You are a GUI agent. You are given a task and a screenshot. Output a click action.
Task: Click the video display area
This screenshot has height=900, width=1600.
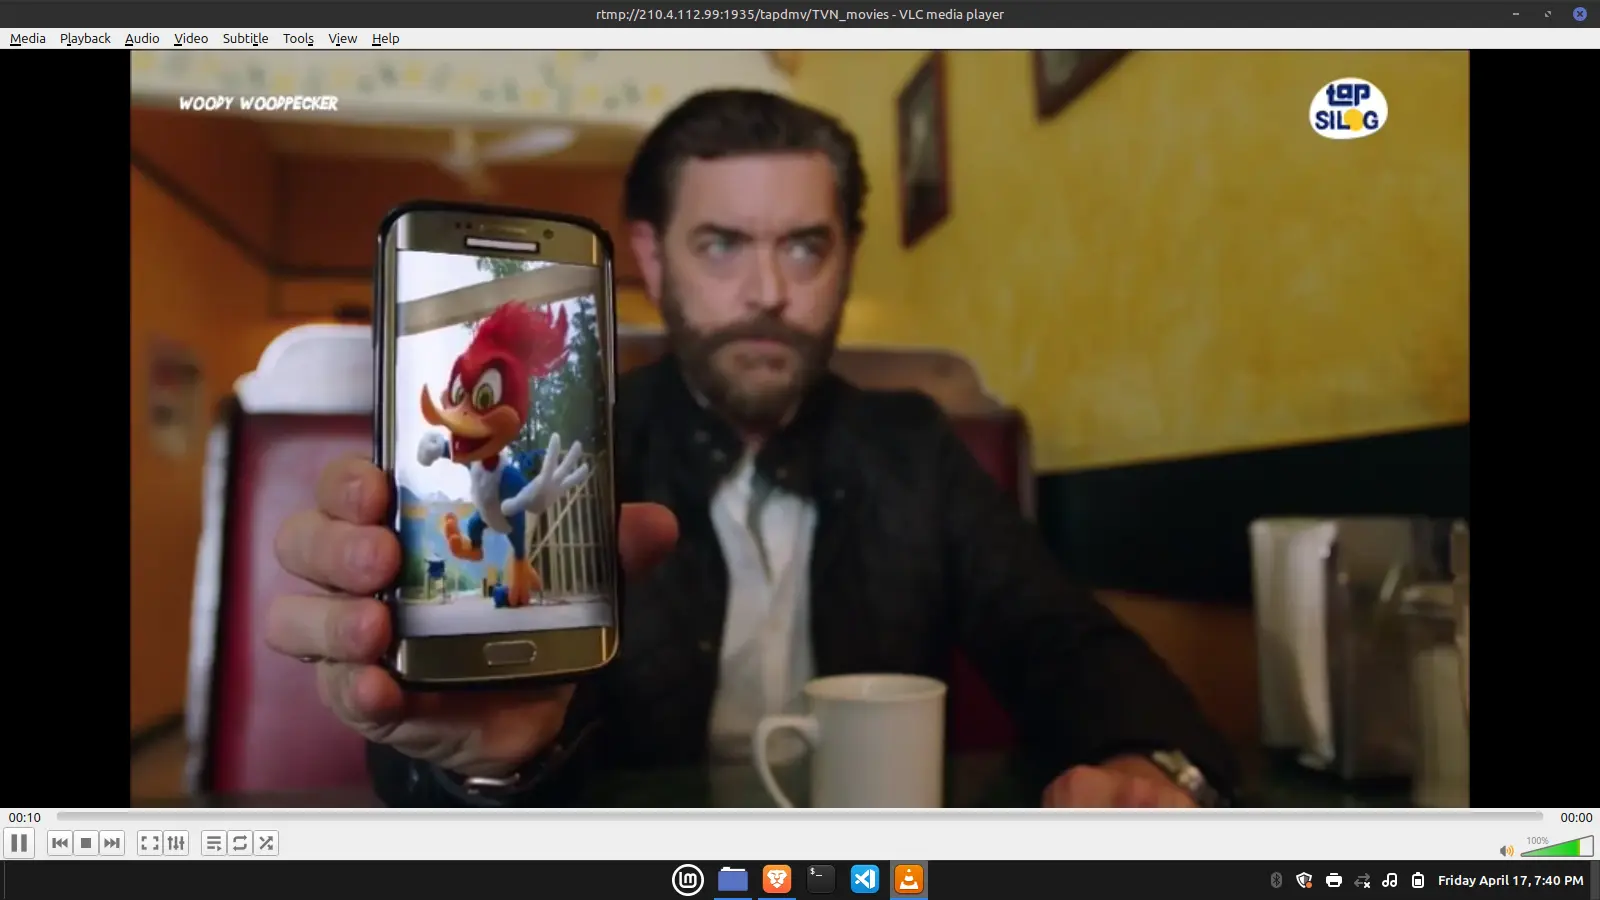800,429
